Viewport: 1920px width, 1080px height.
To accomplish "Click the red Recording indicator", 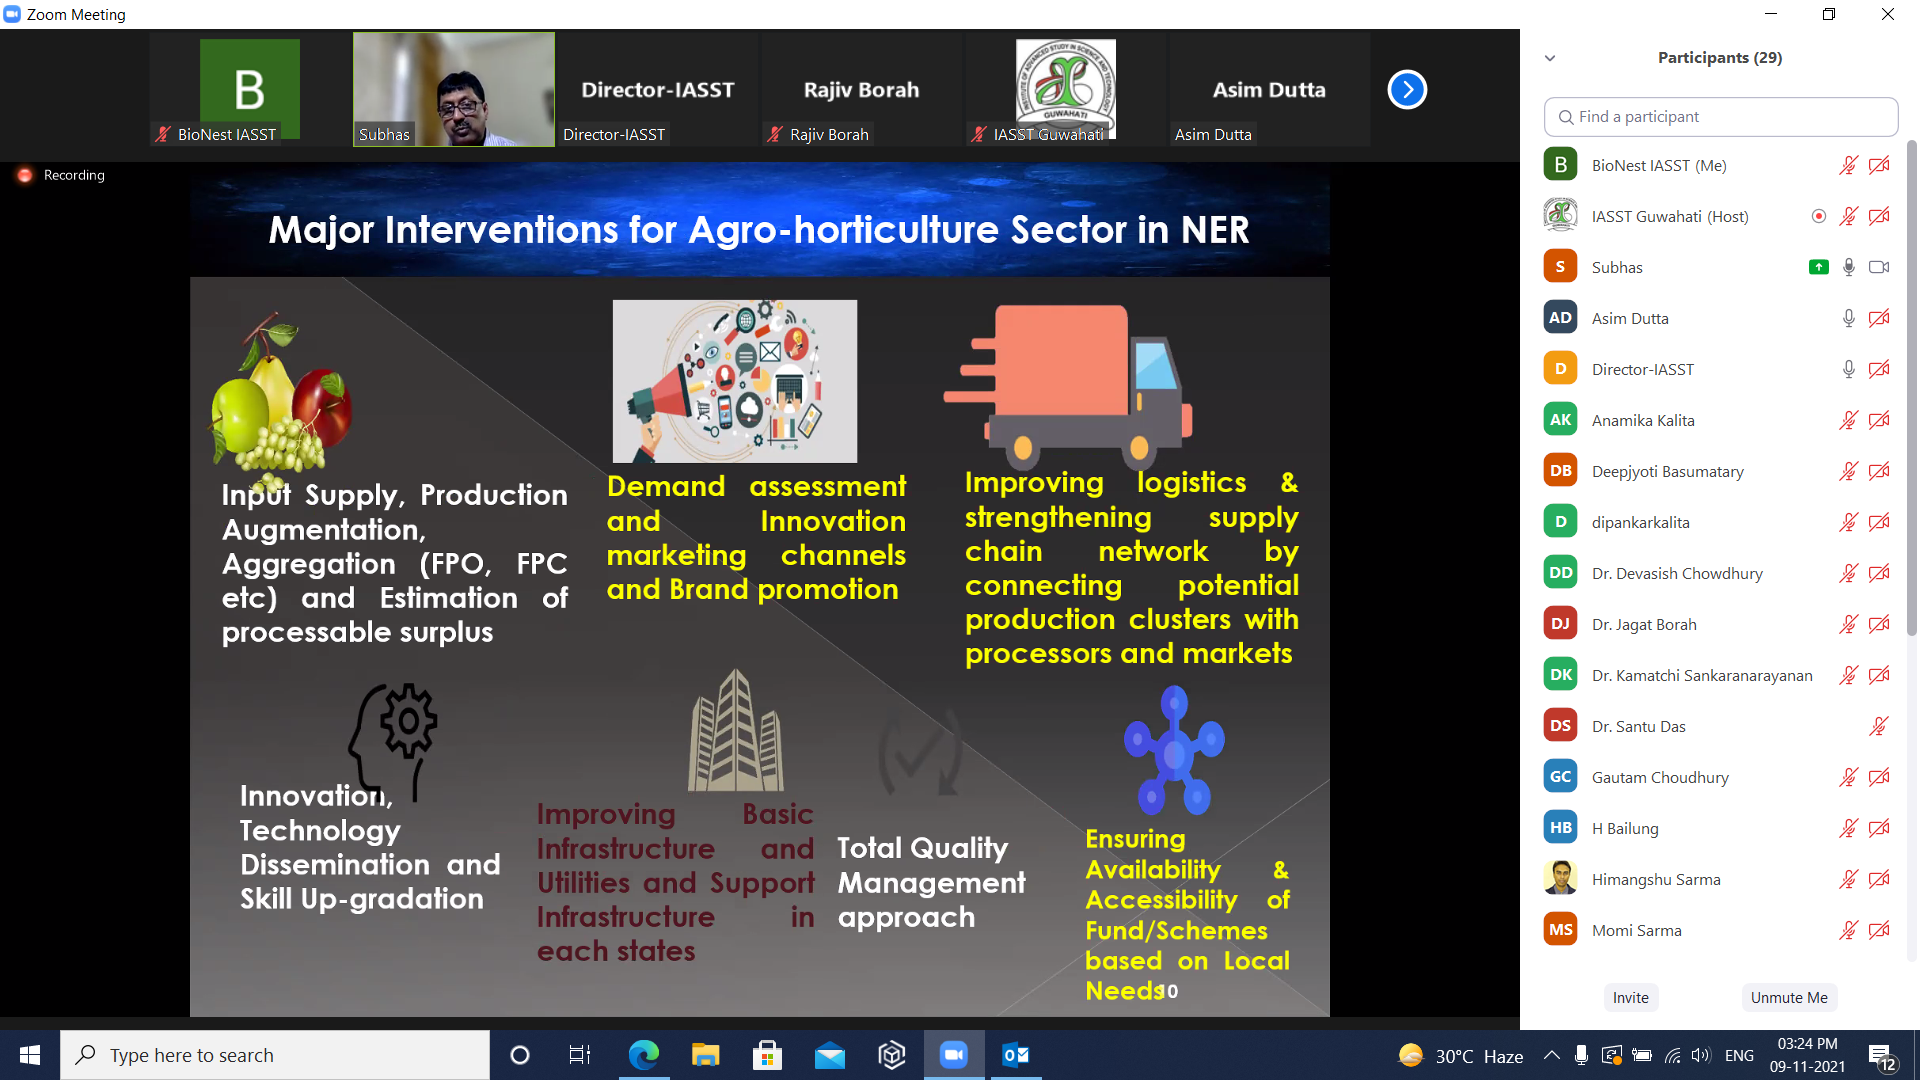I will pos(25,175).
